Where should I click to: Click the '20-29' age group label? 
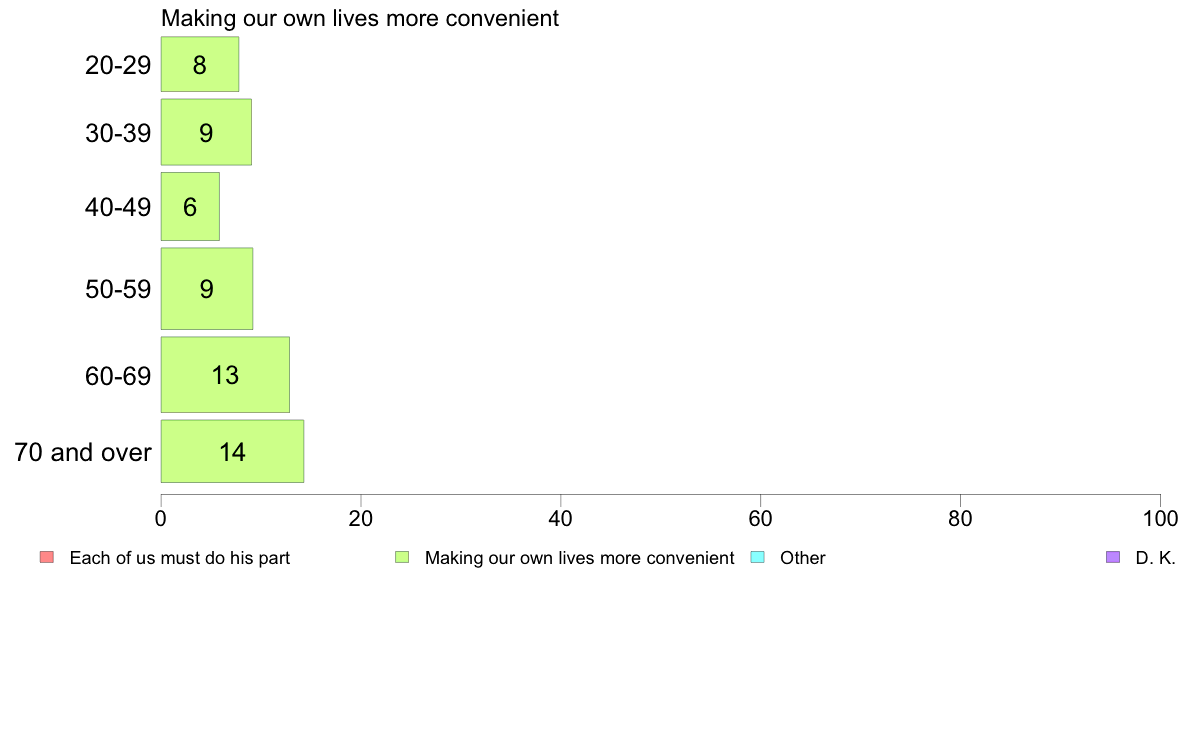pos(118,65)
